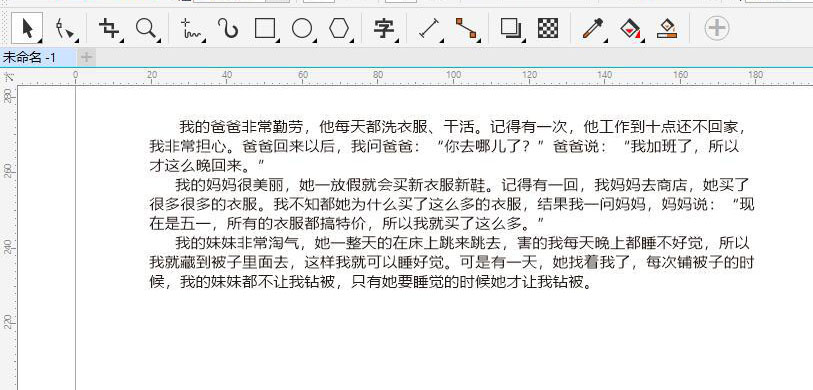
Task: Pick the Connector line tool
Action: point(466,29)
